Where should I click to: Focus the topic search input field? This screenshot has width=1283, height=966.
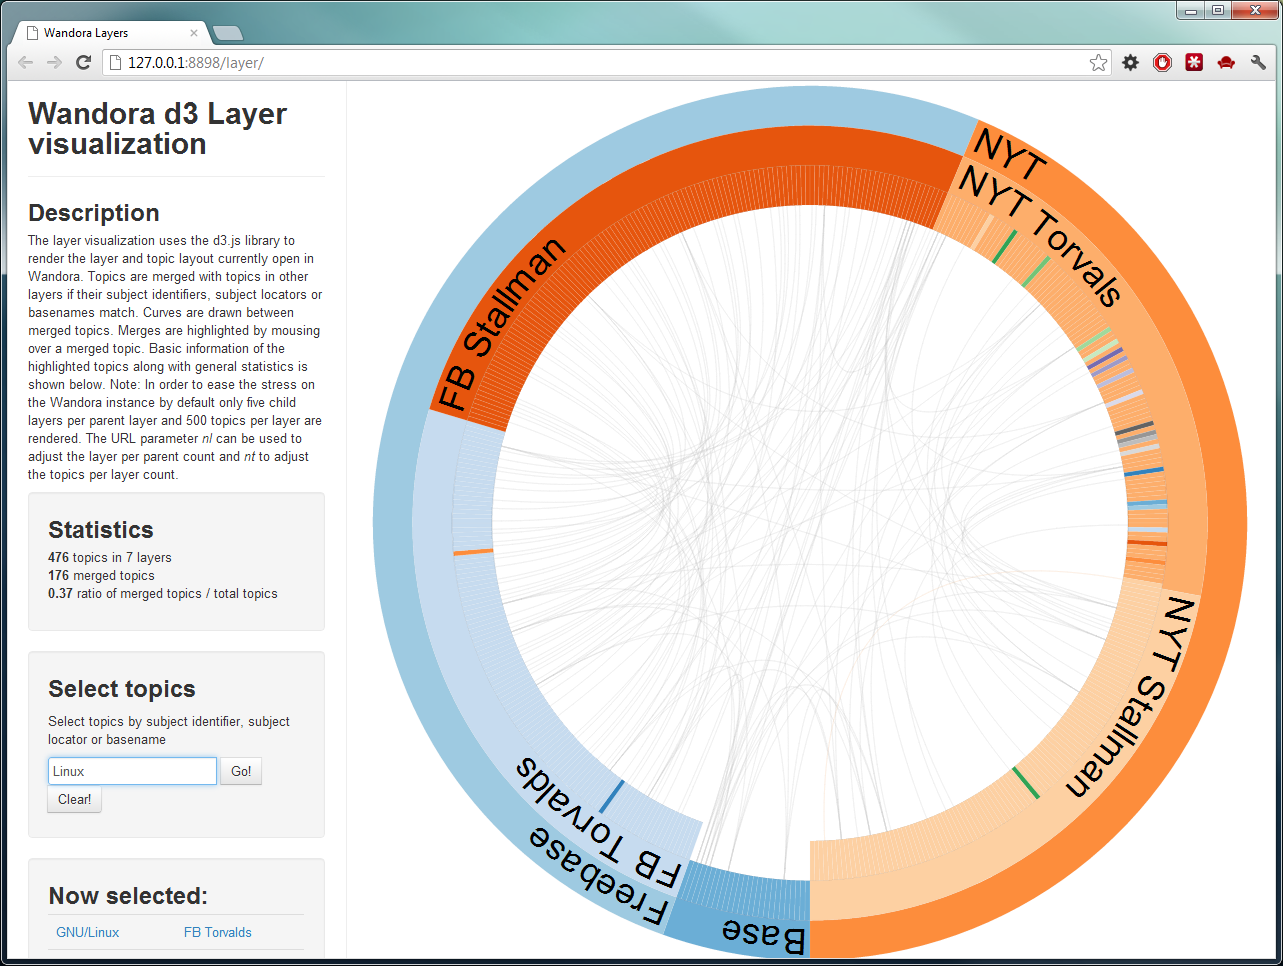coord(132,771)
